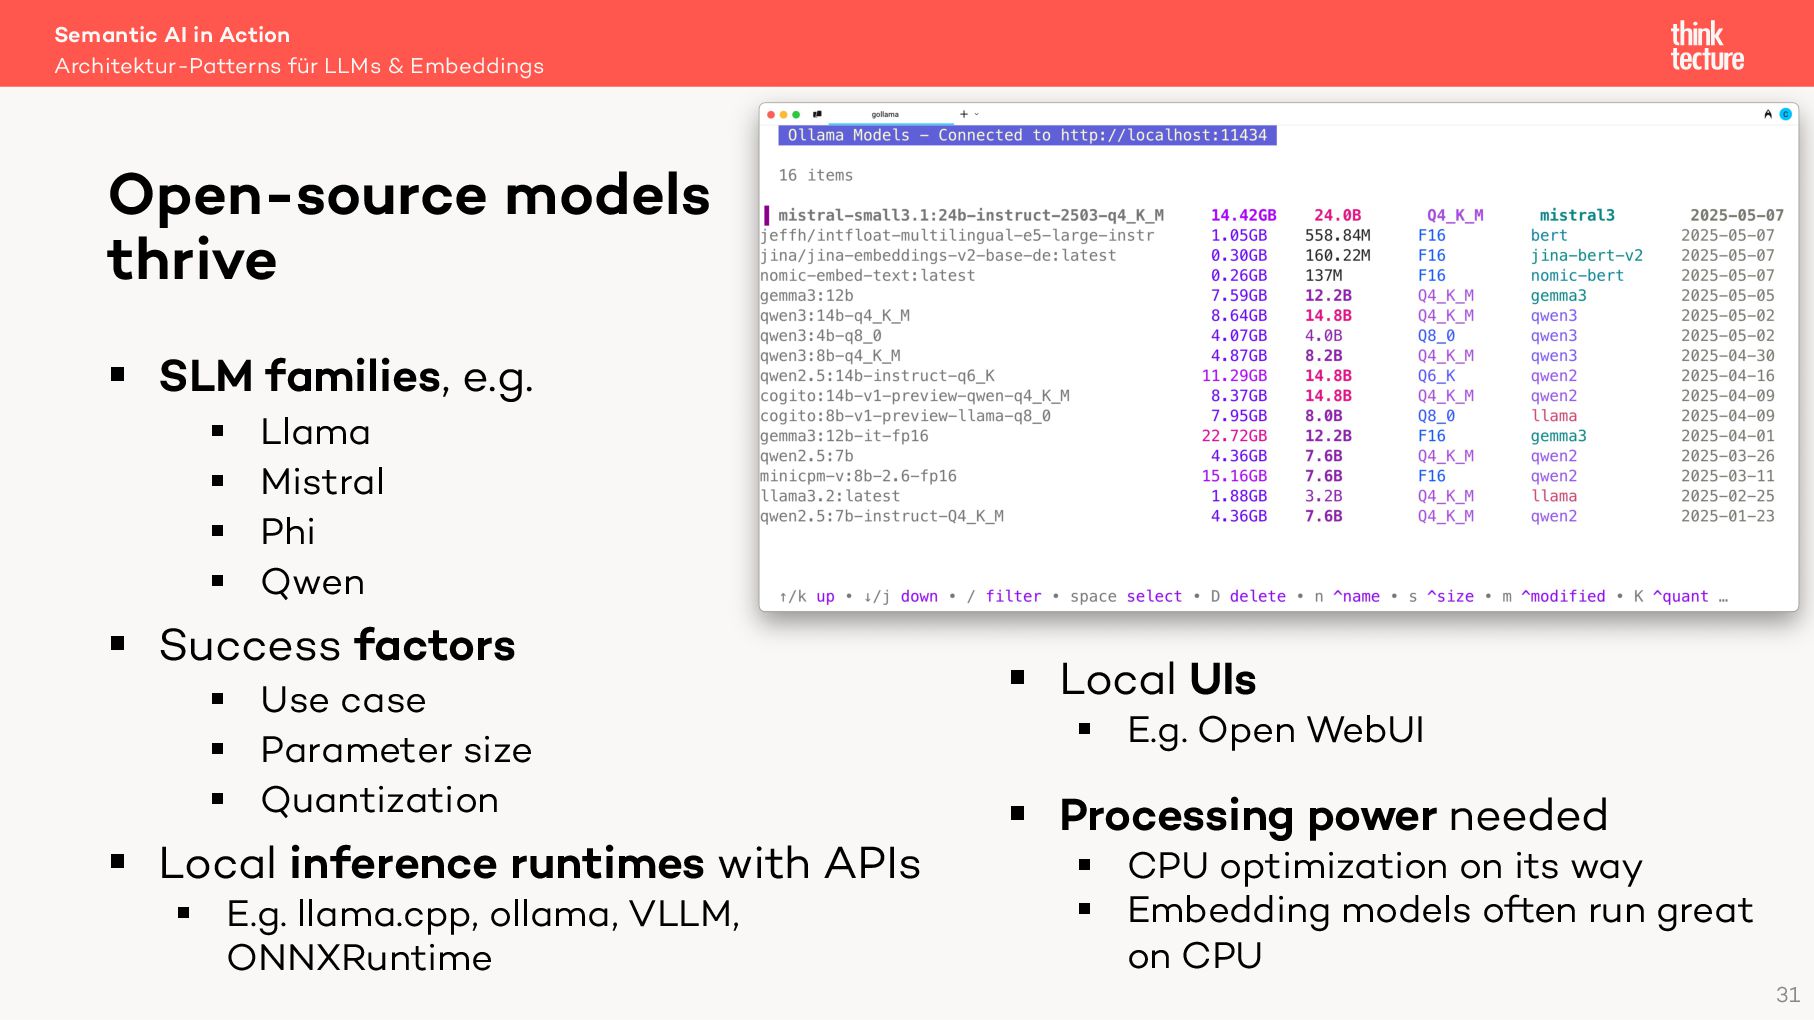Screen dimensions: 1814x1020
Task: Click the 'select' shortcut hint
Action: click(1154, 596)
